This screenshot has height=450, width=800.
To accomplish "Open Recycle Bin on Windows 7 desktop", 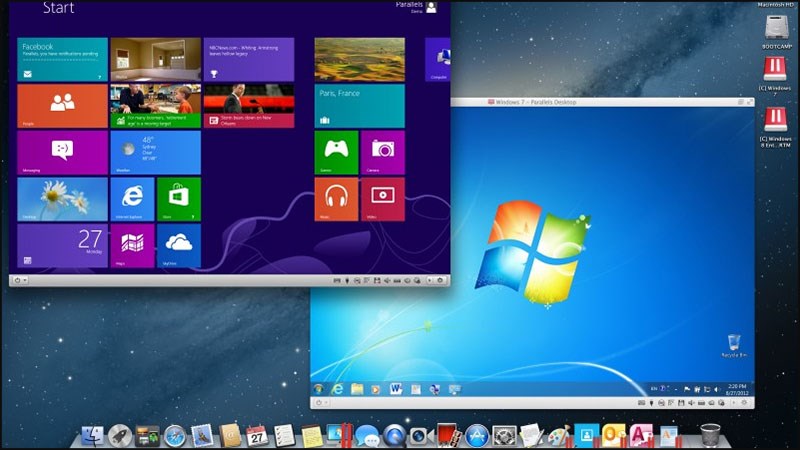I will (734, 345).
